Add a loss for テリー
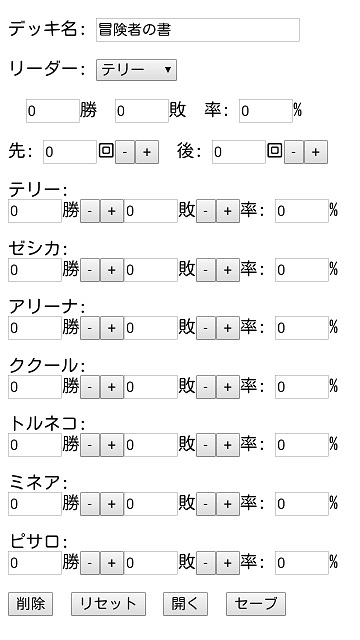The image size is (360, 640). click(228, 211)
